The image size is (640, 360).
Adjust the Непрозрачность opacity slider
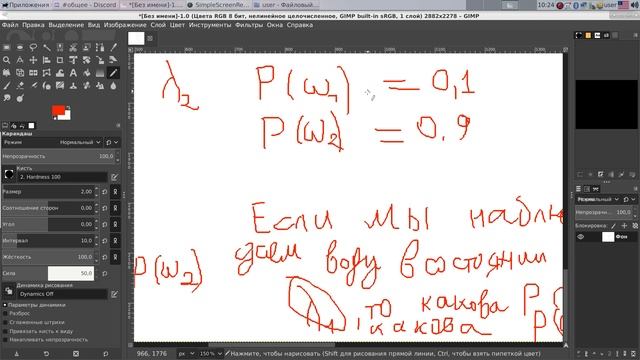pyautogui.click(x=59, y=156)
